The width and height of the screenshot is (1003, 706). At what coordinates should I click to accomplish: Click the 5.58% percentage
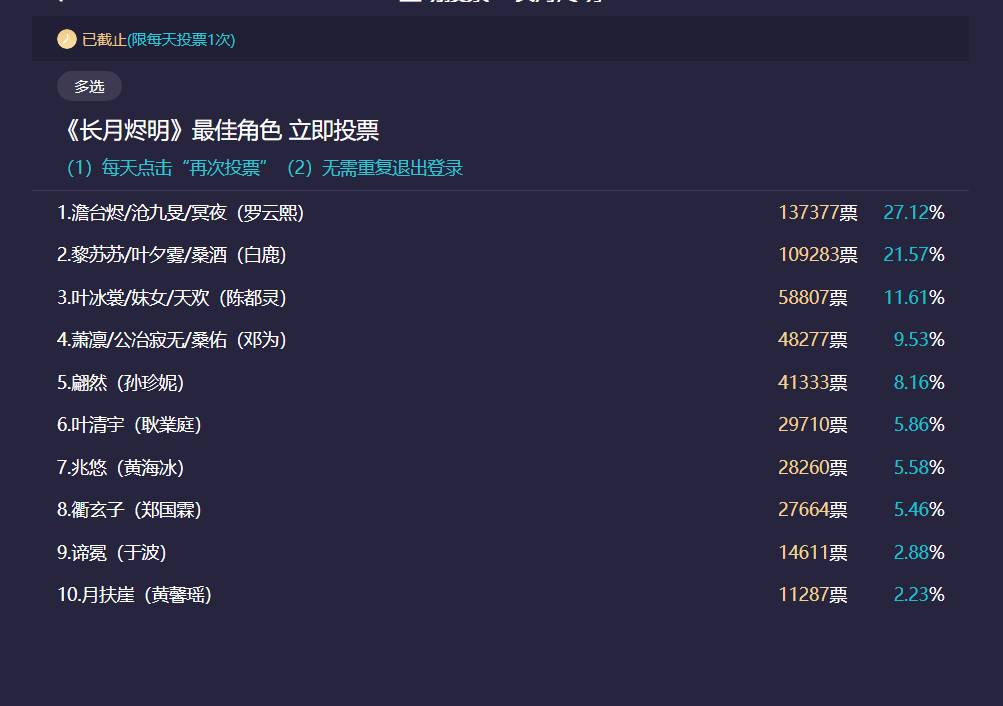pyautogui.click(x=919, y=467)
